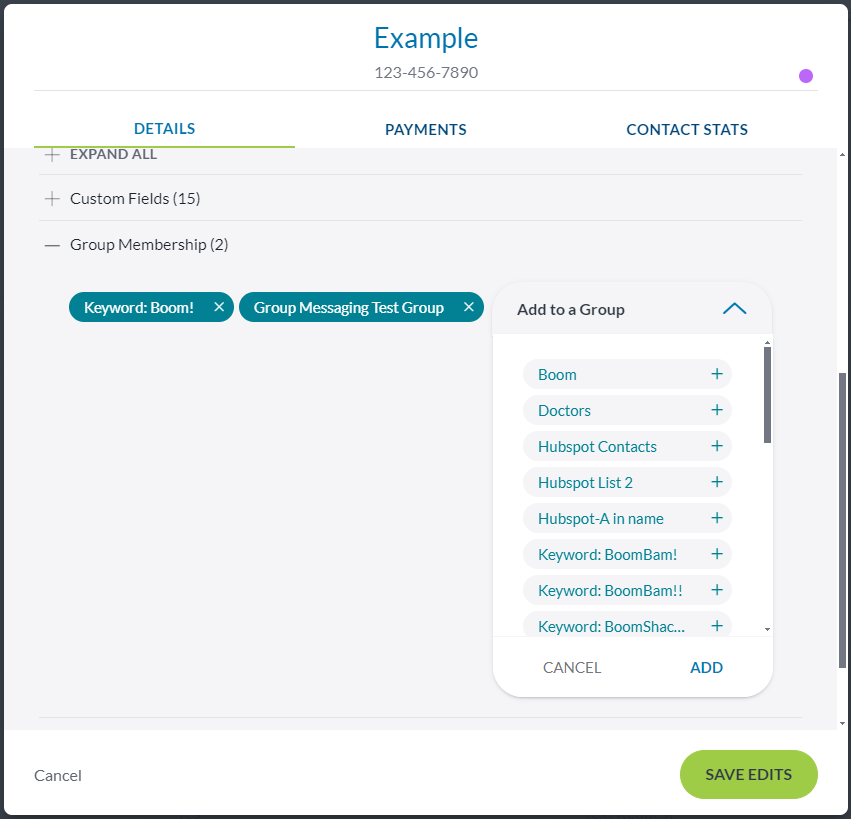Click plus icon next to Boom group

[x=717, y=374]
